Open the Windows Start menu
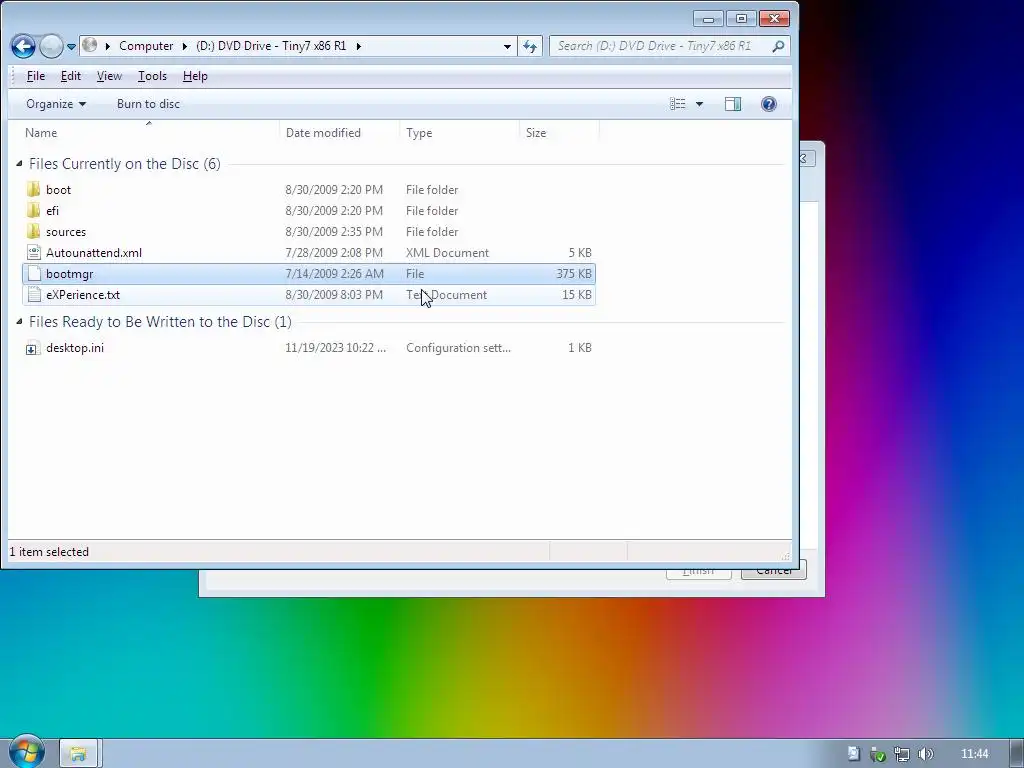This screenshot has height=768, width=1024. pos(27,751)
